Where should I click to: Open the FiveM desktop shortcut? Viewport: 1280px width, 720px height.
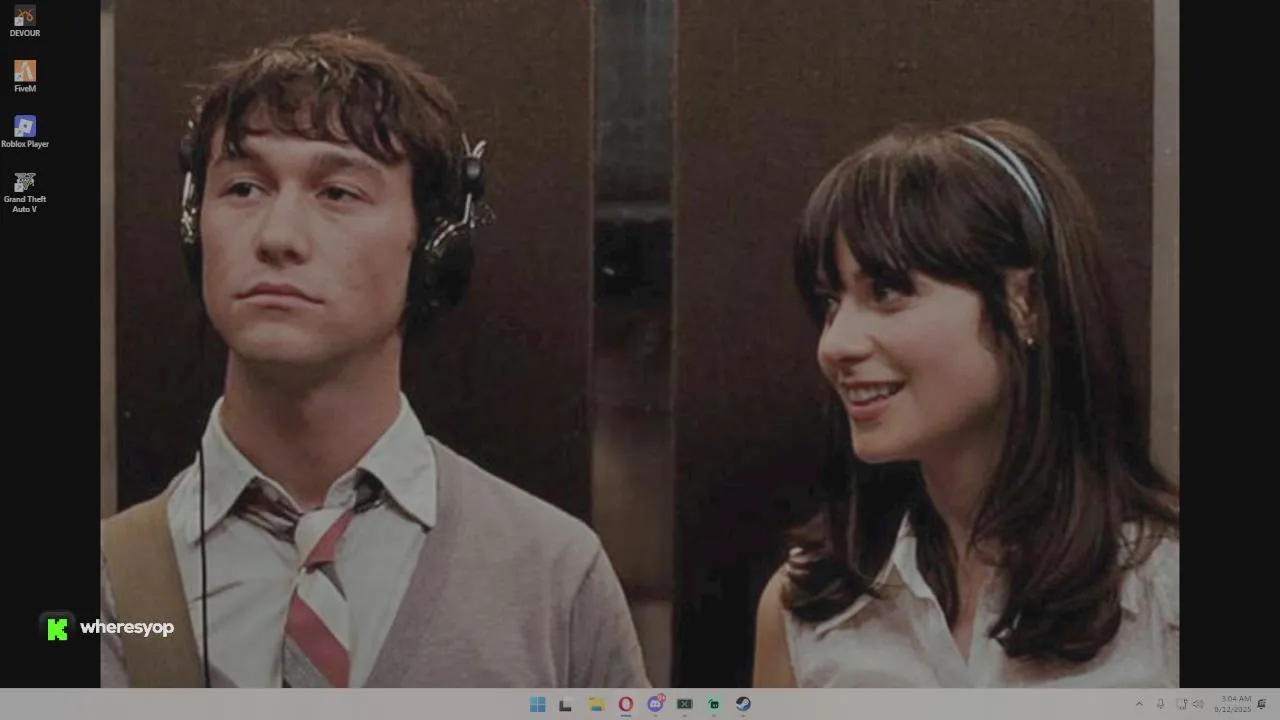(25, 76)
